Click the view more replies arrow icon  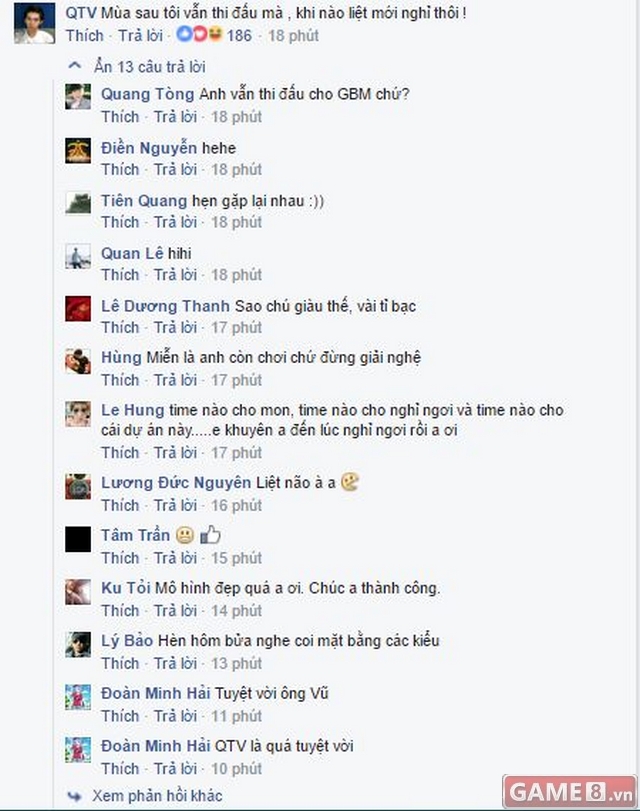pos(75,796)
